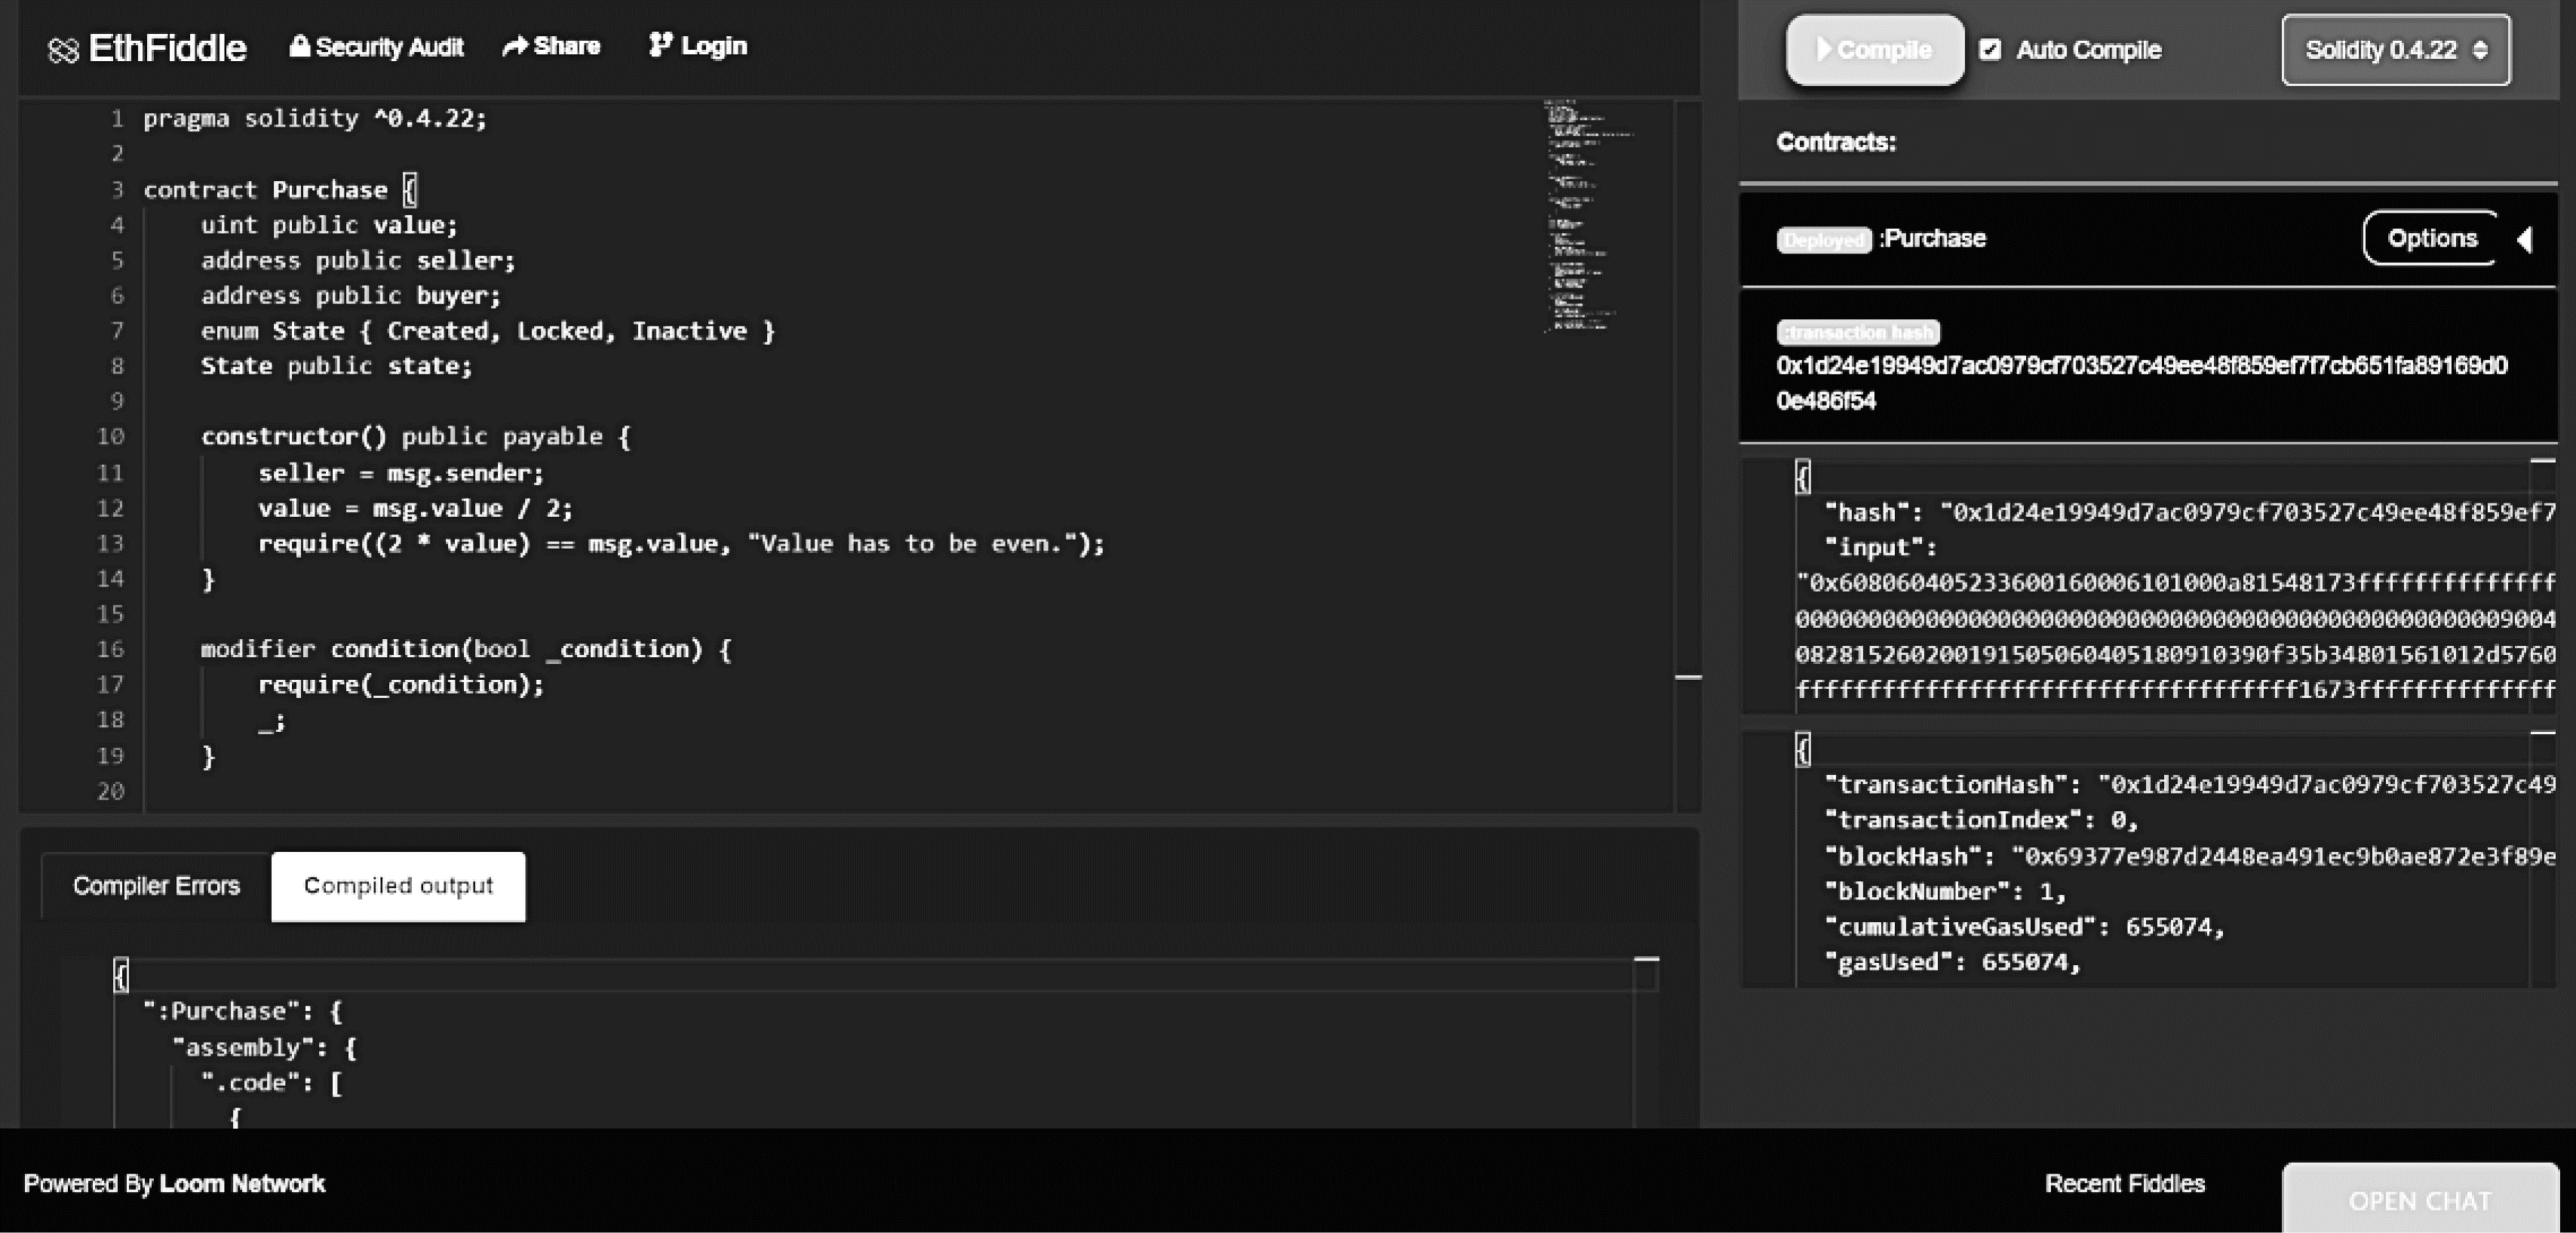Minimize the hash/input JSON panel
This screenshot has width=2576, height=1233.
(2541, 461)
